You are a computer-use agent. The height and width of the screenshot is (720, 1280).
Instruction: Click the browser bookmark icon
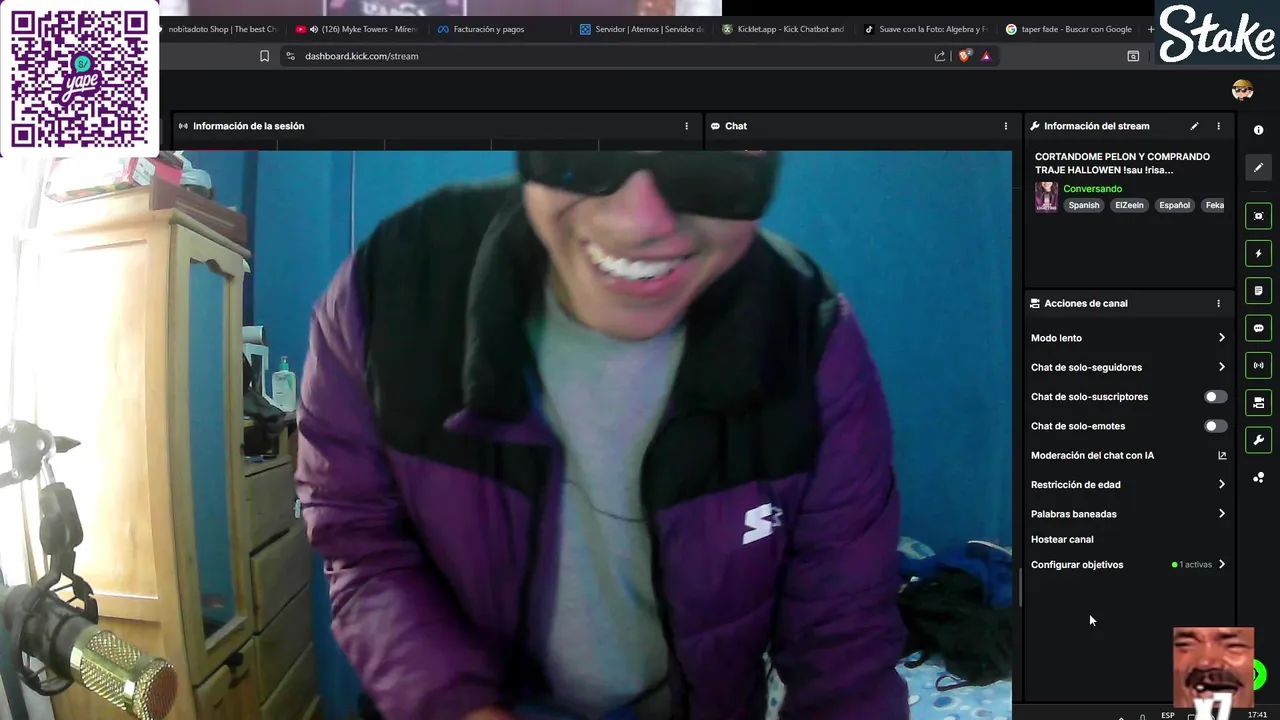click(x=264, y=56)
